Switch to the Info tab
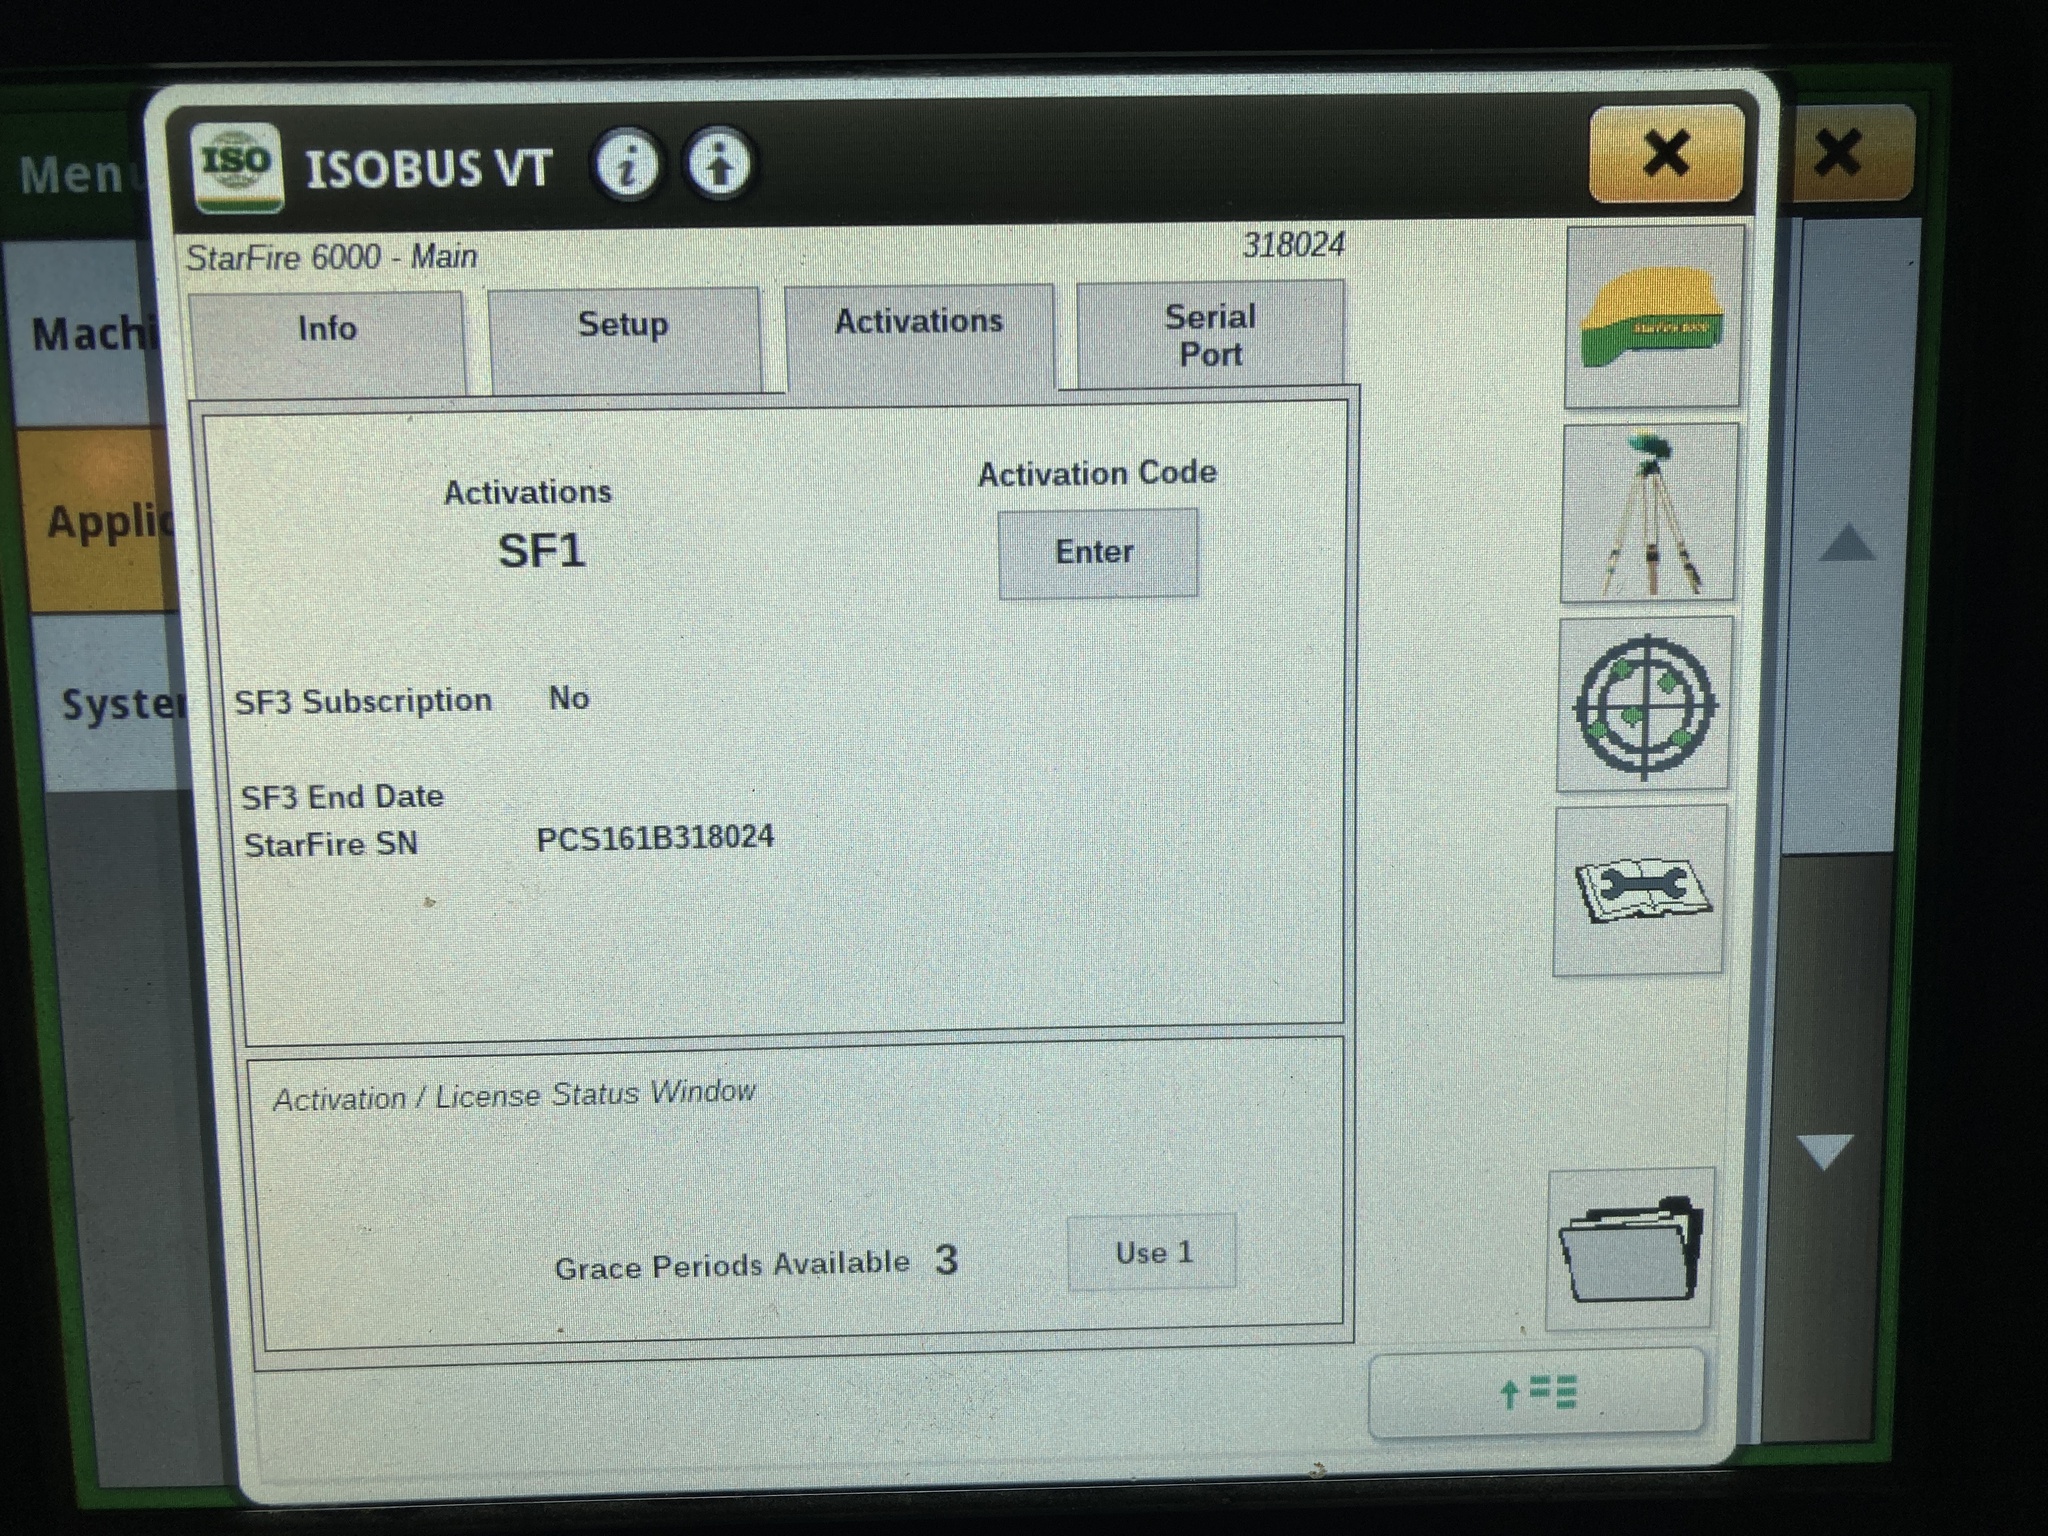The image size is (2048, 1536). coord(327,342)
